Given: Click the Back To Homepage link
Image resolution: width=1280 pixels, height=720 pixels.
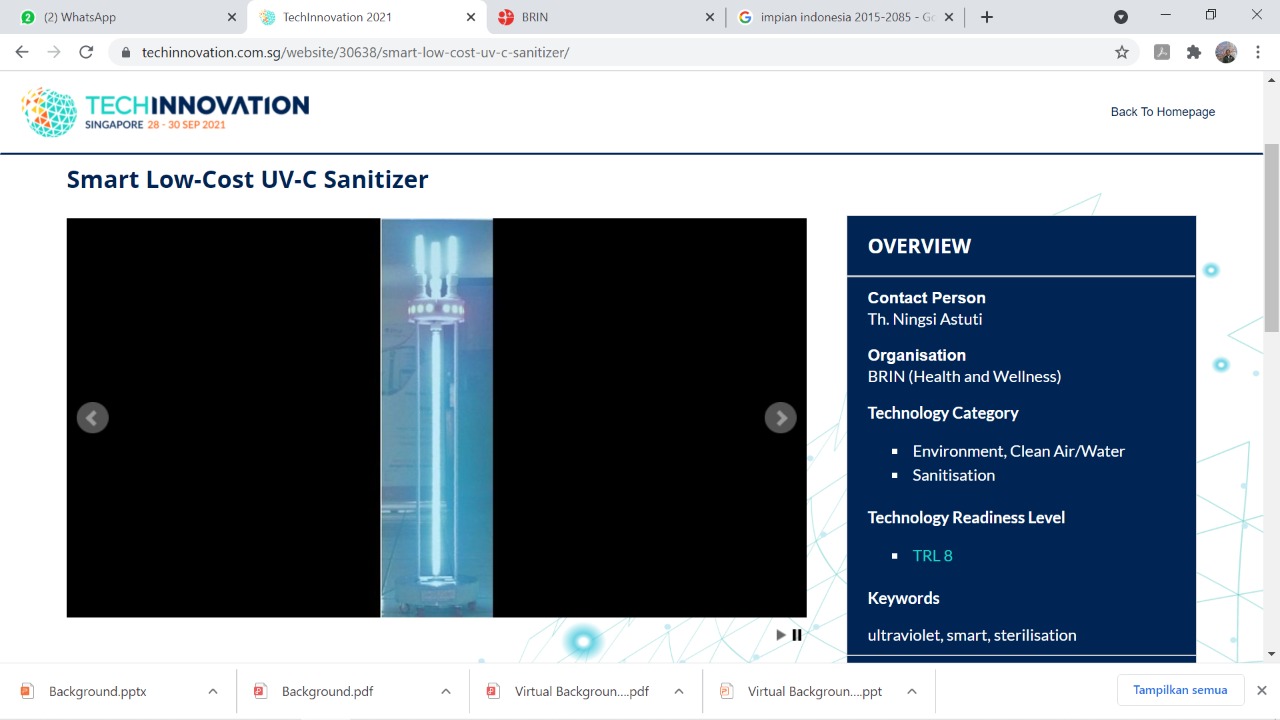Looking at the screenshot, I should 1162,112.
